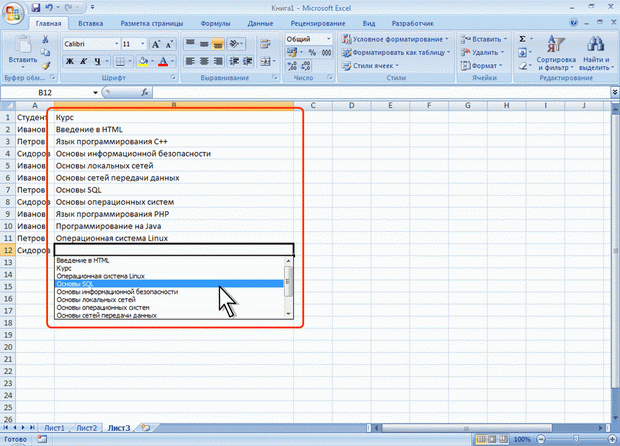620x446 pixels.
Task: Open the Данные ribbon tab
Action: point(260,23)
